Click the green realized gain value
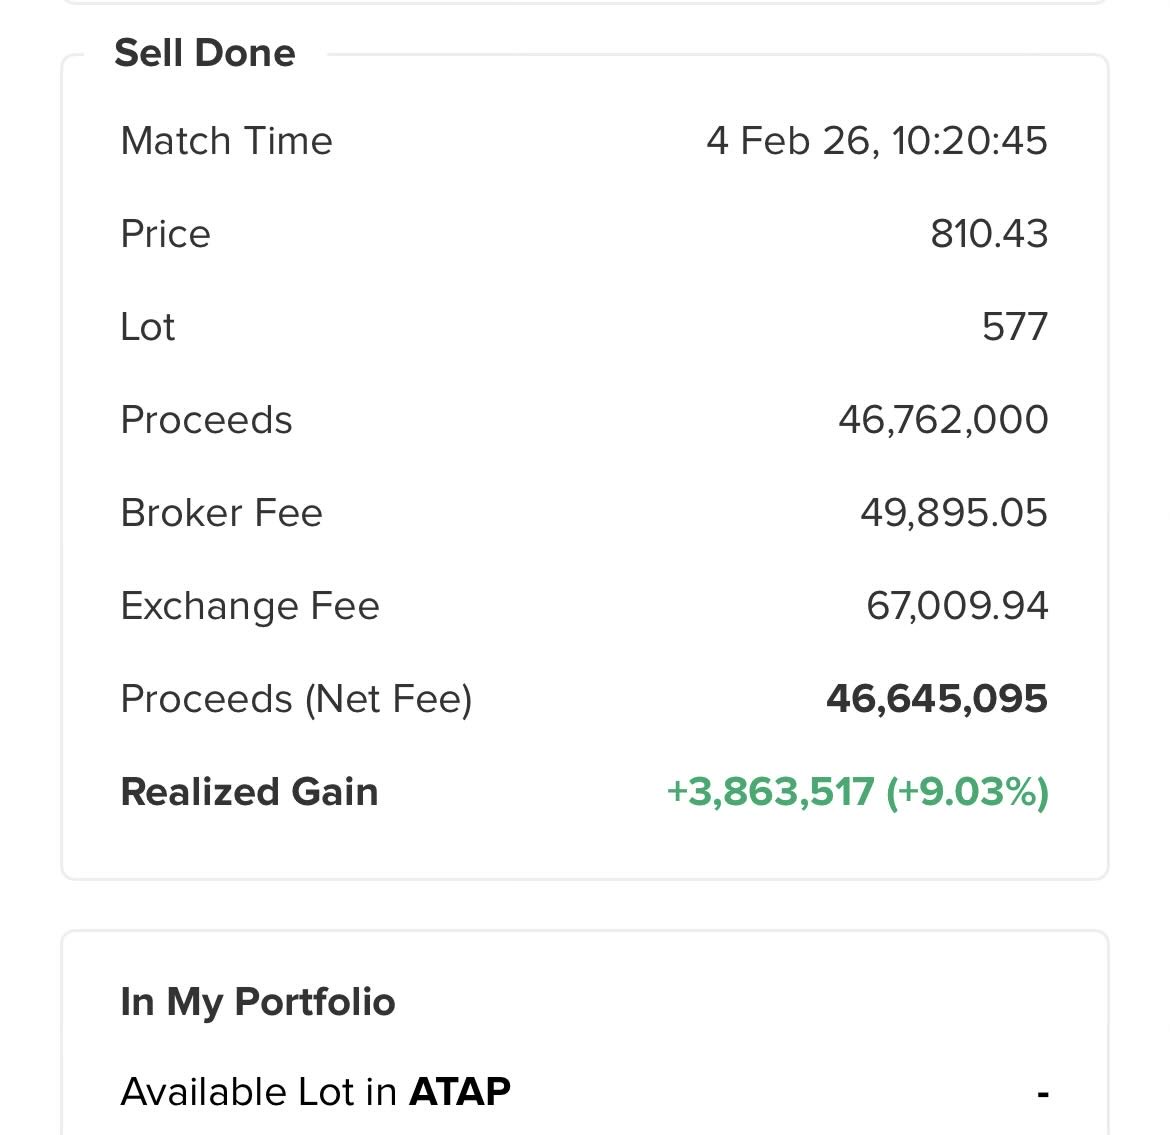The image size is (1170, 1135). click(x=857, y=792)
